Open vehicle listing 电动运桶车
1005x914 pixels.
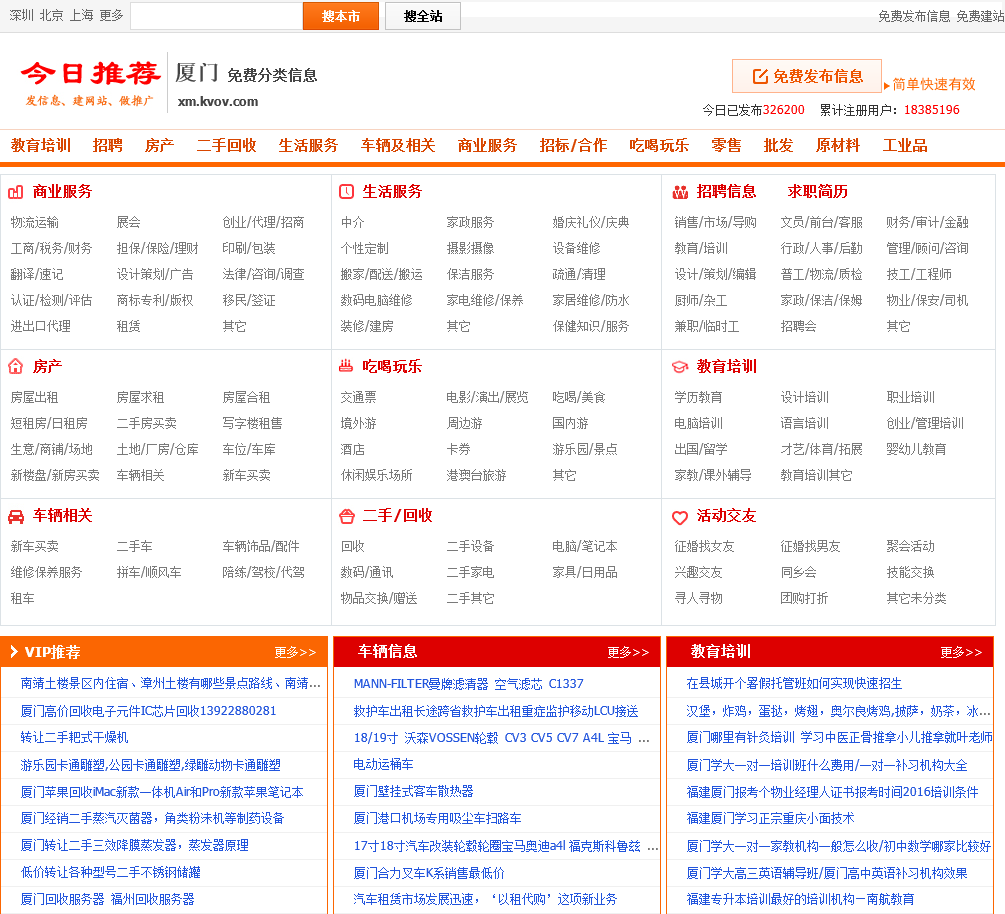[x=383, y=765]
